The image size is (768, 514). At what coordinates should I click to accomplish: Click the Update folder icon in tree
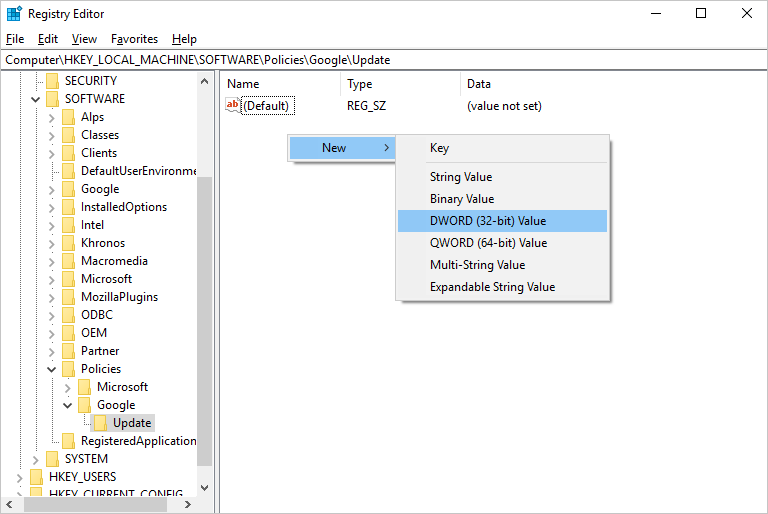click(x=100, y=423)
